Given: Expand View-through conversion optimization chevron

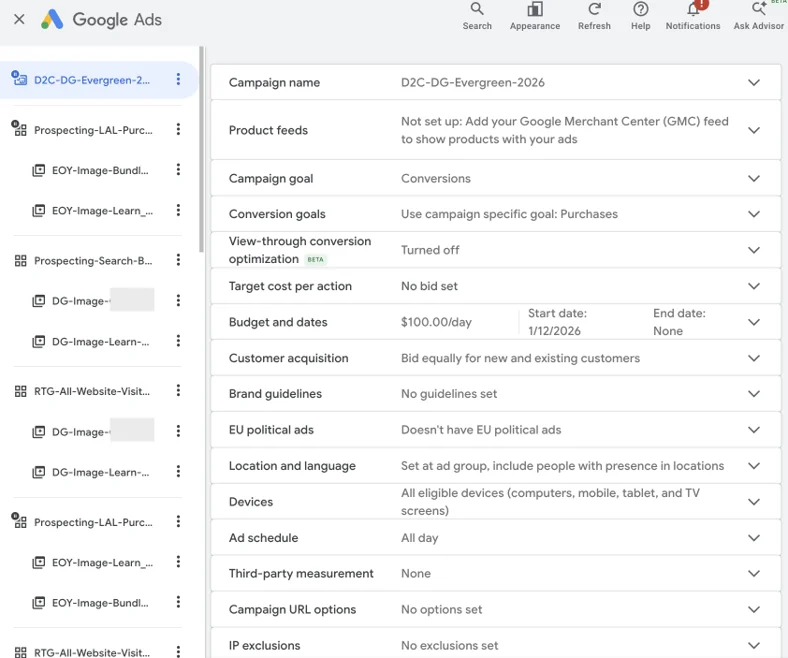Looking at the screenshot, I should pos(753,250).
